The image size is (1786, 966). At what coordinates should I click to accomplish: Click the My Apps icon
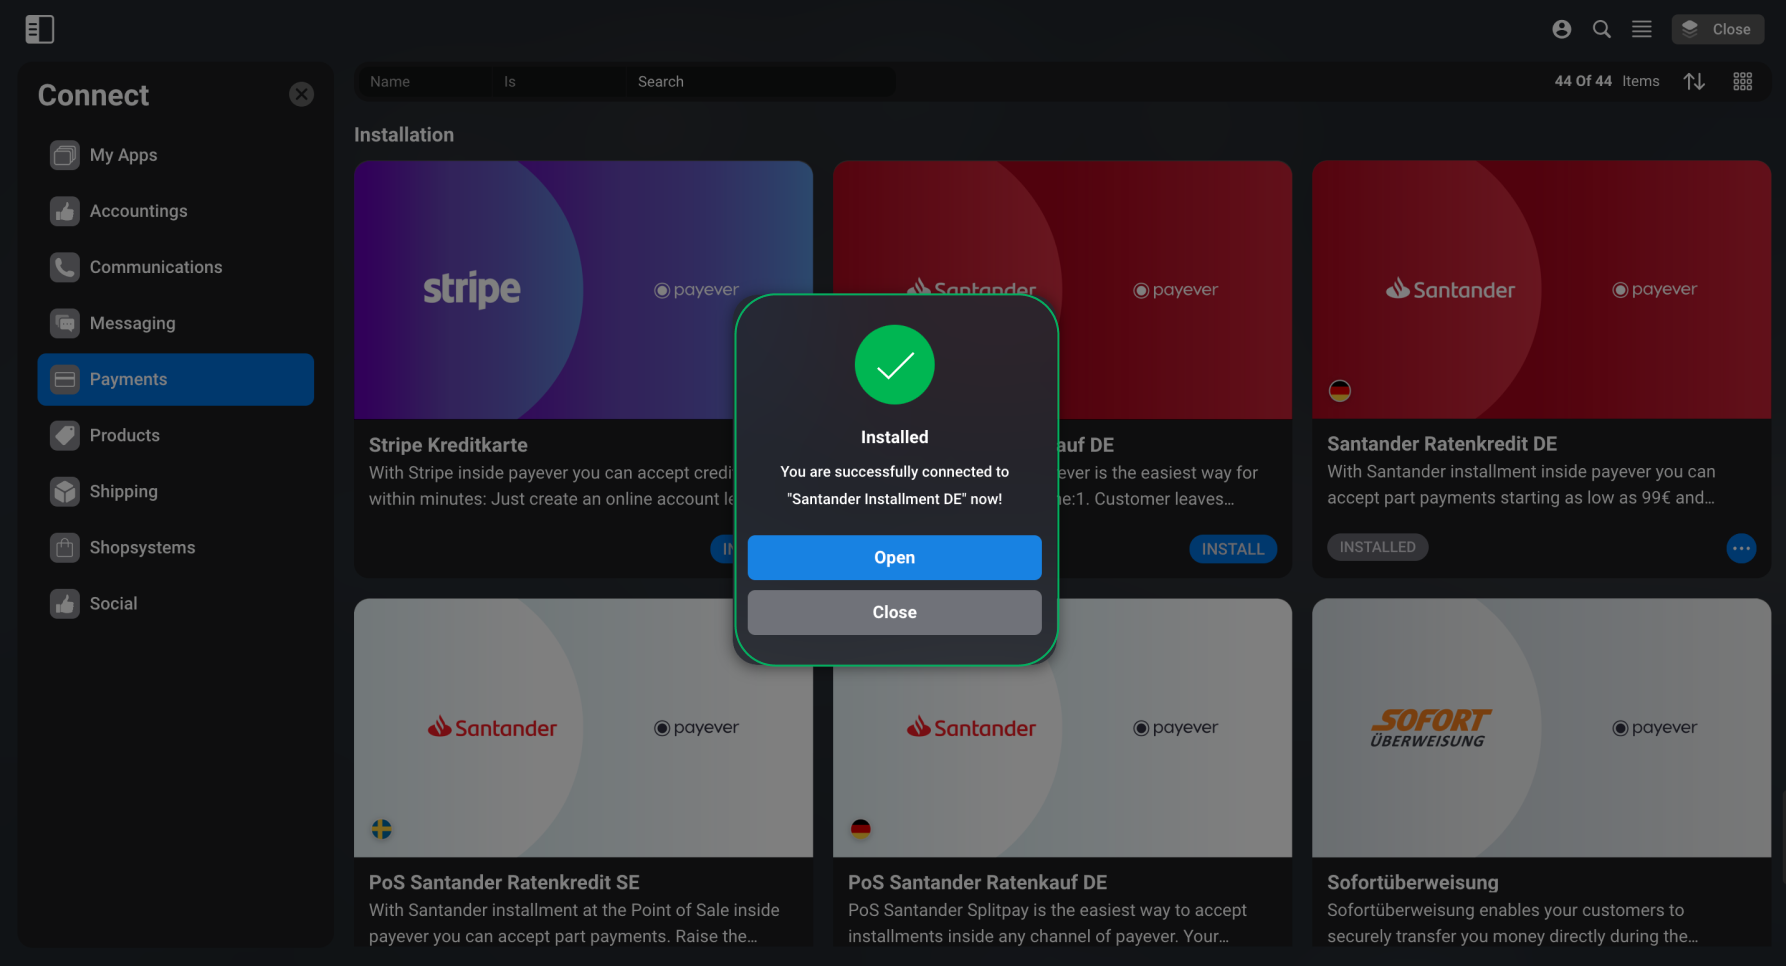click(x=65, y=155)
